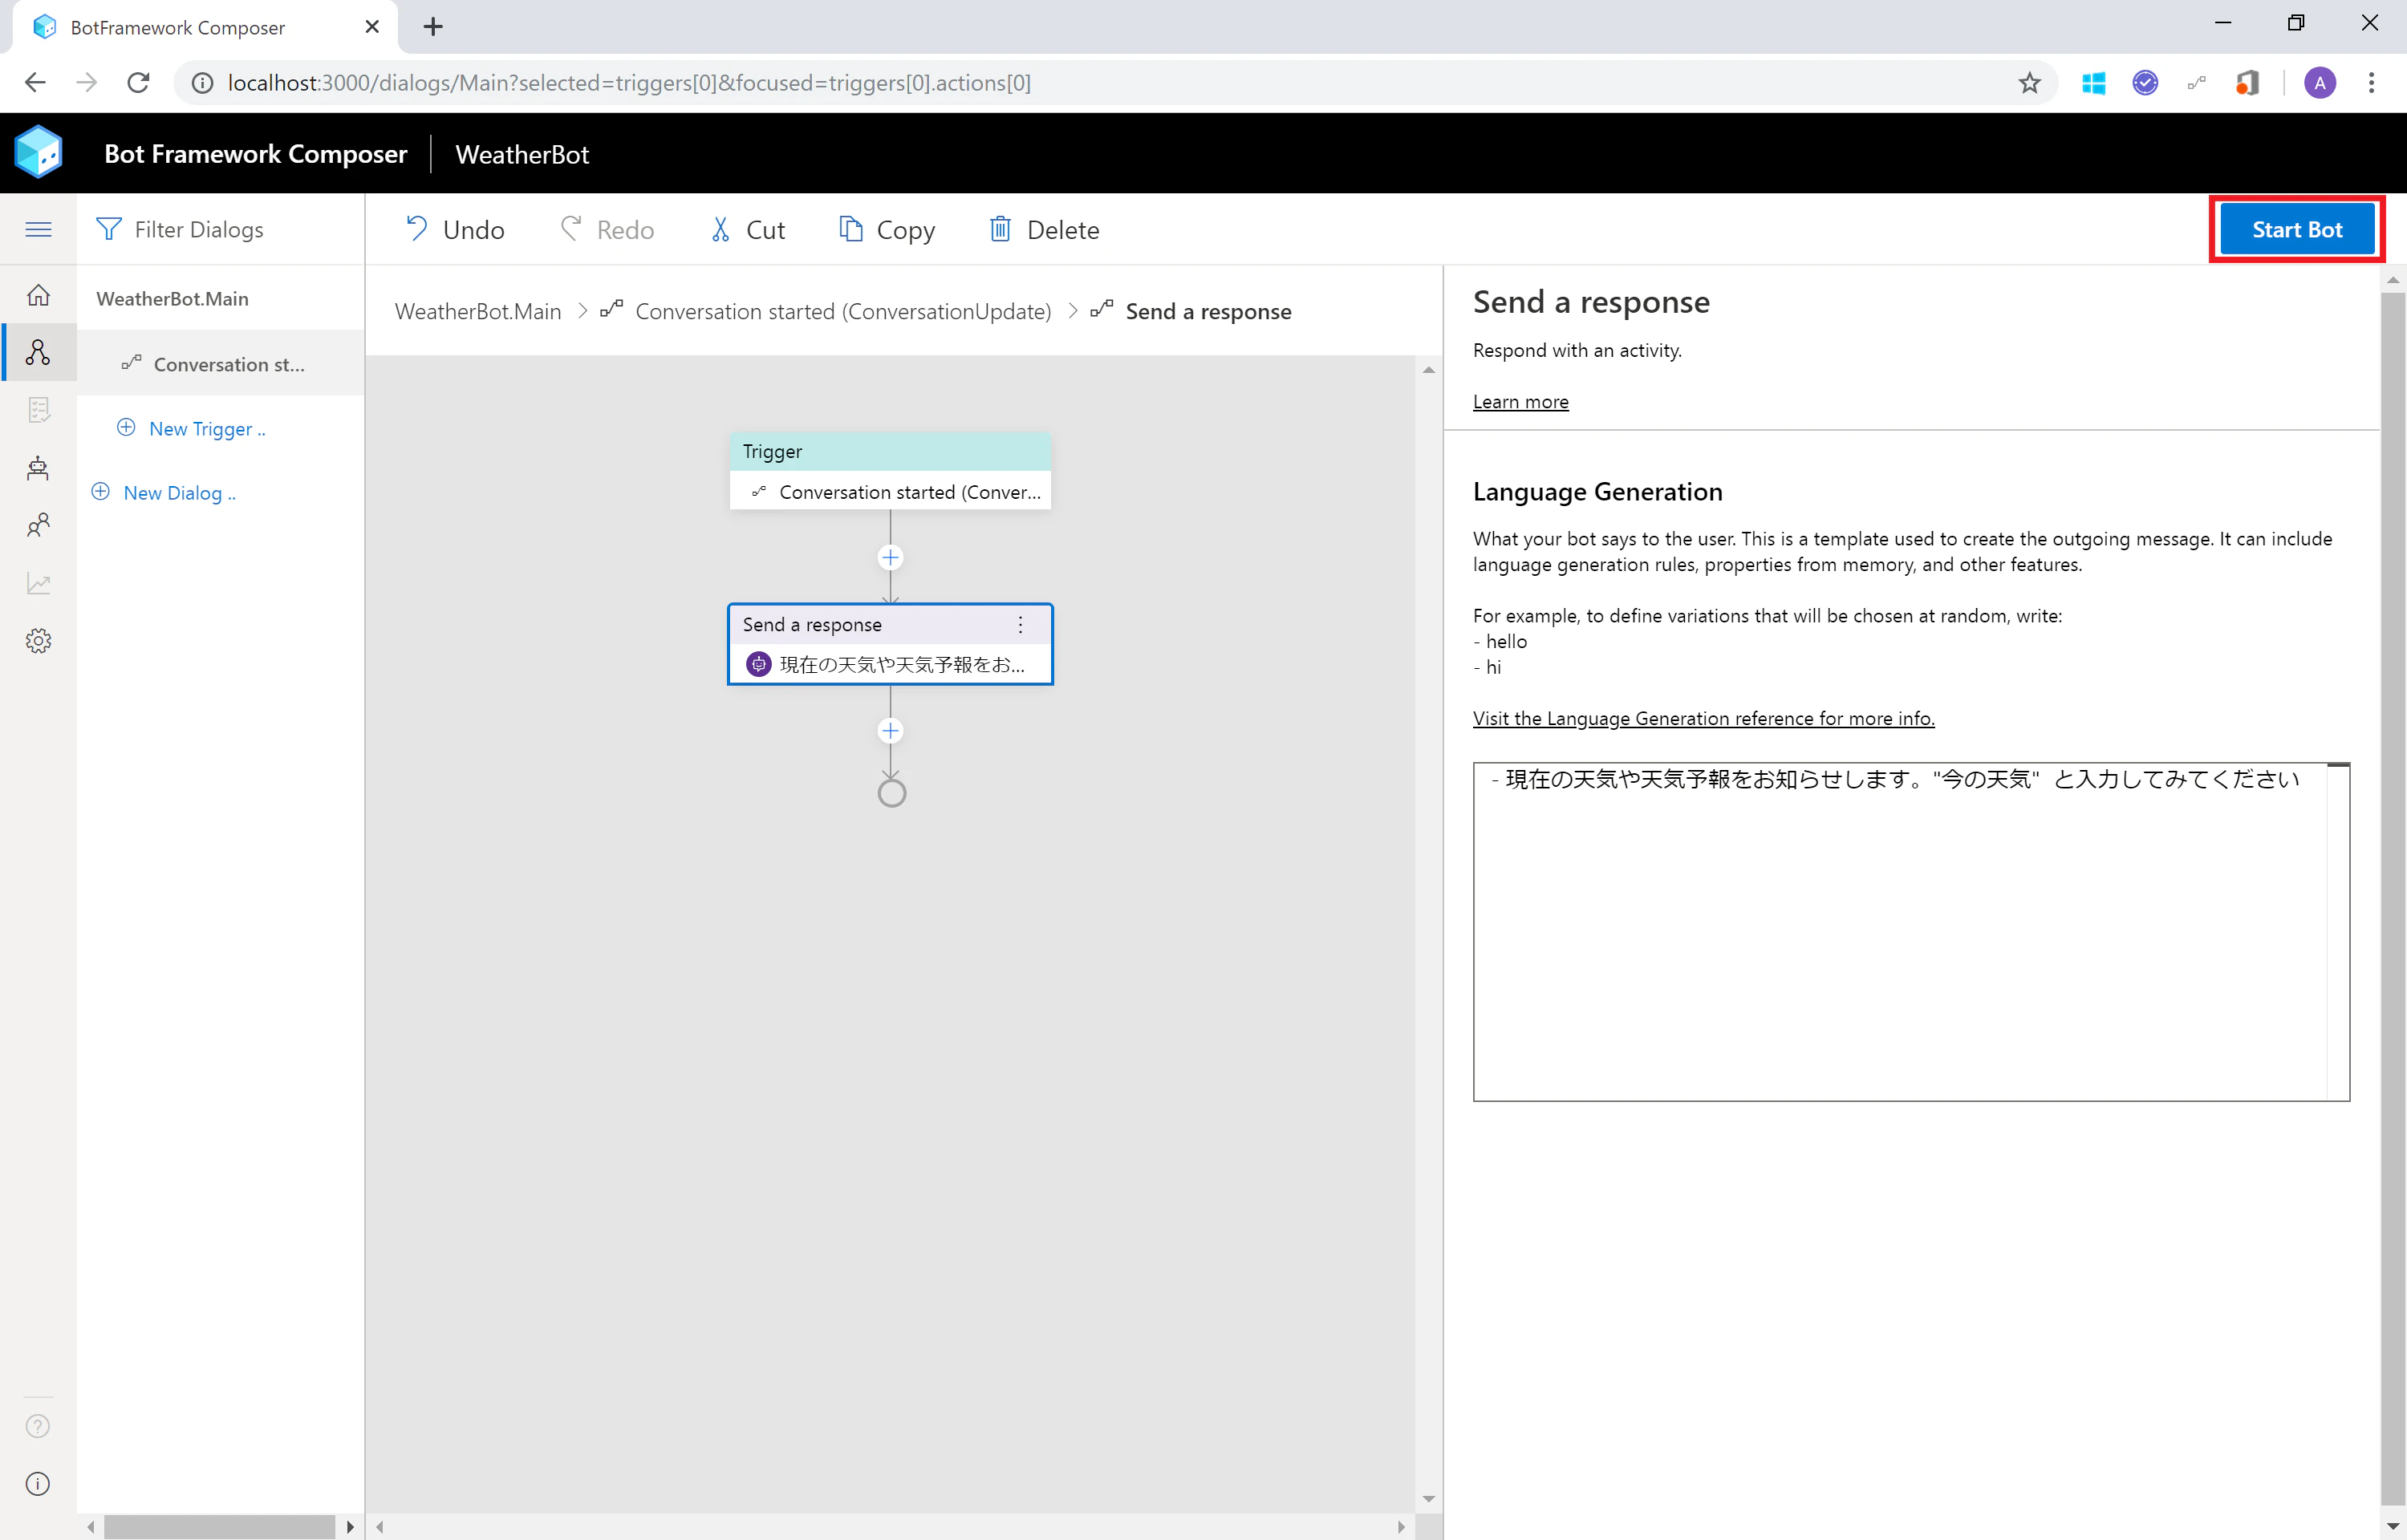
Task: Select the Trigger node on canvas
Action: [x=890, y=471]
